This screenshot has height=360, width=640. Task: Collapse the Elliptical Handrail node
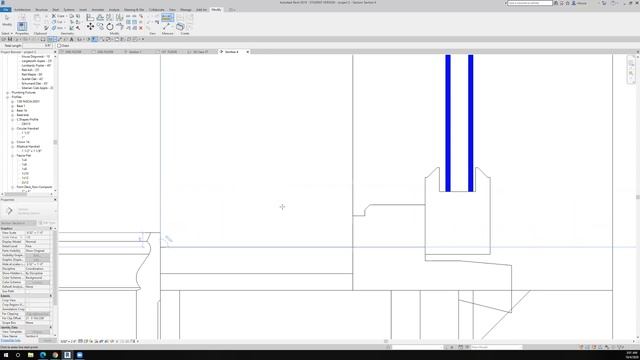pyautogui.click(x=13, y=147)
